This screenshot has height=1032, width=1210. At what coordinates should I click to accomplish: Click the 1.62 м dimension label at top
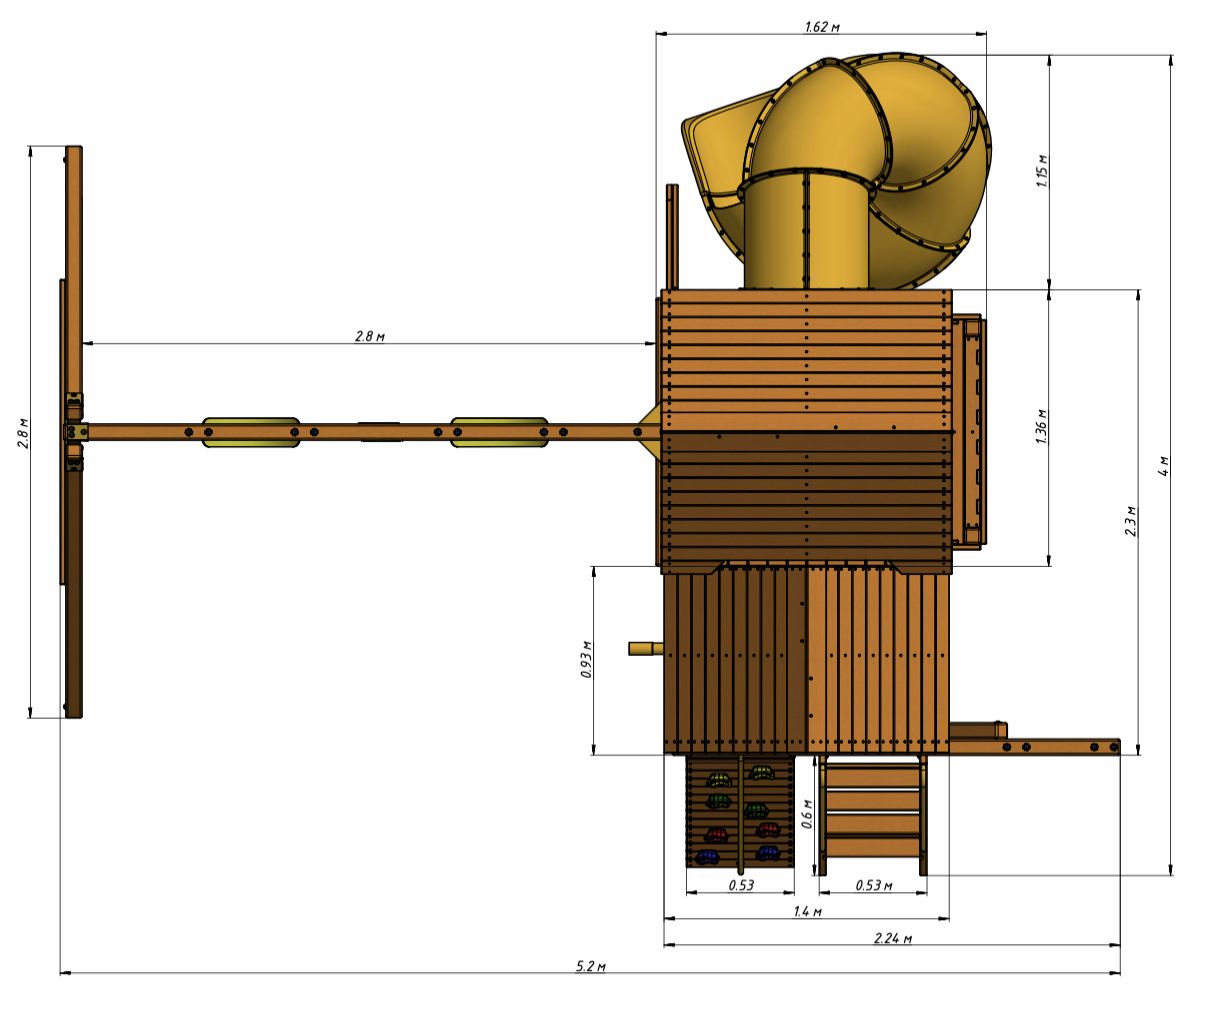tap(821, 27)
